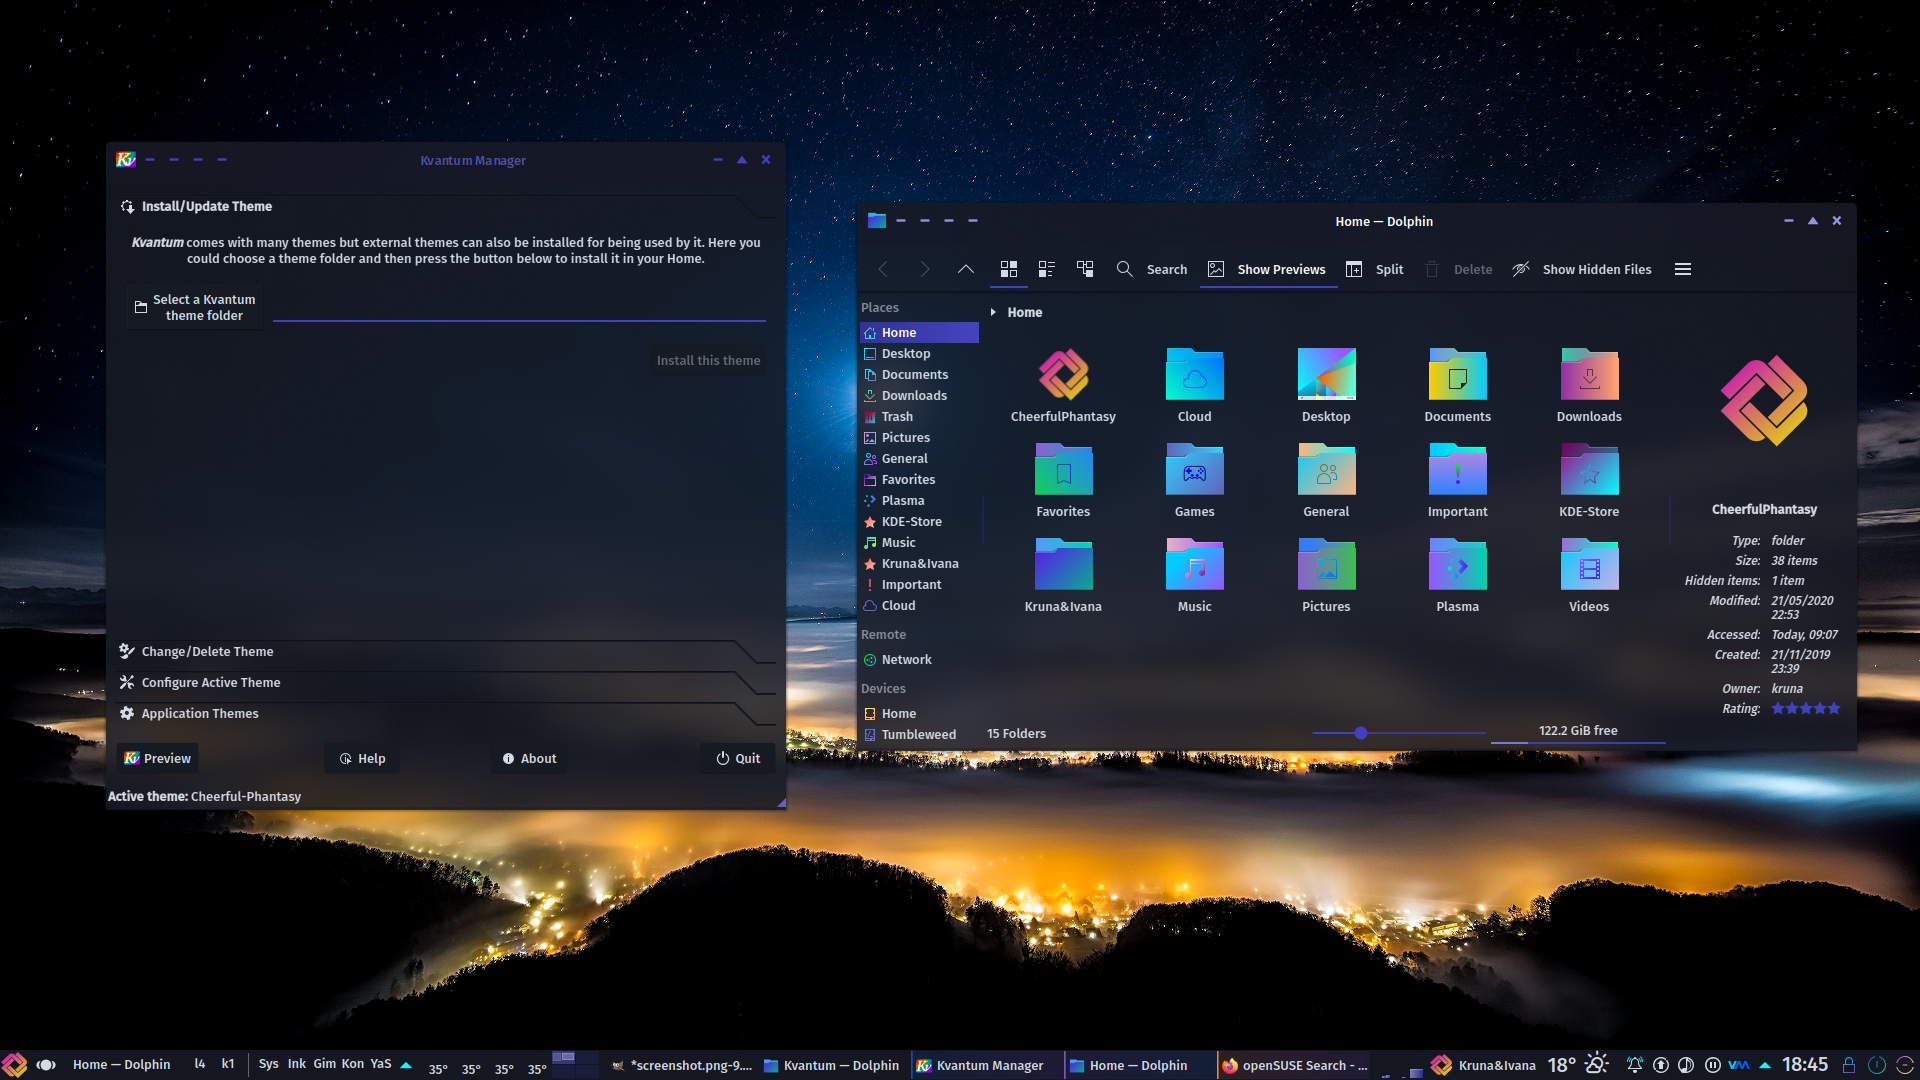The image size is (1920, 1080).
Task: Open Network under Remote in Dolphin
Action: 919,660
